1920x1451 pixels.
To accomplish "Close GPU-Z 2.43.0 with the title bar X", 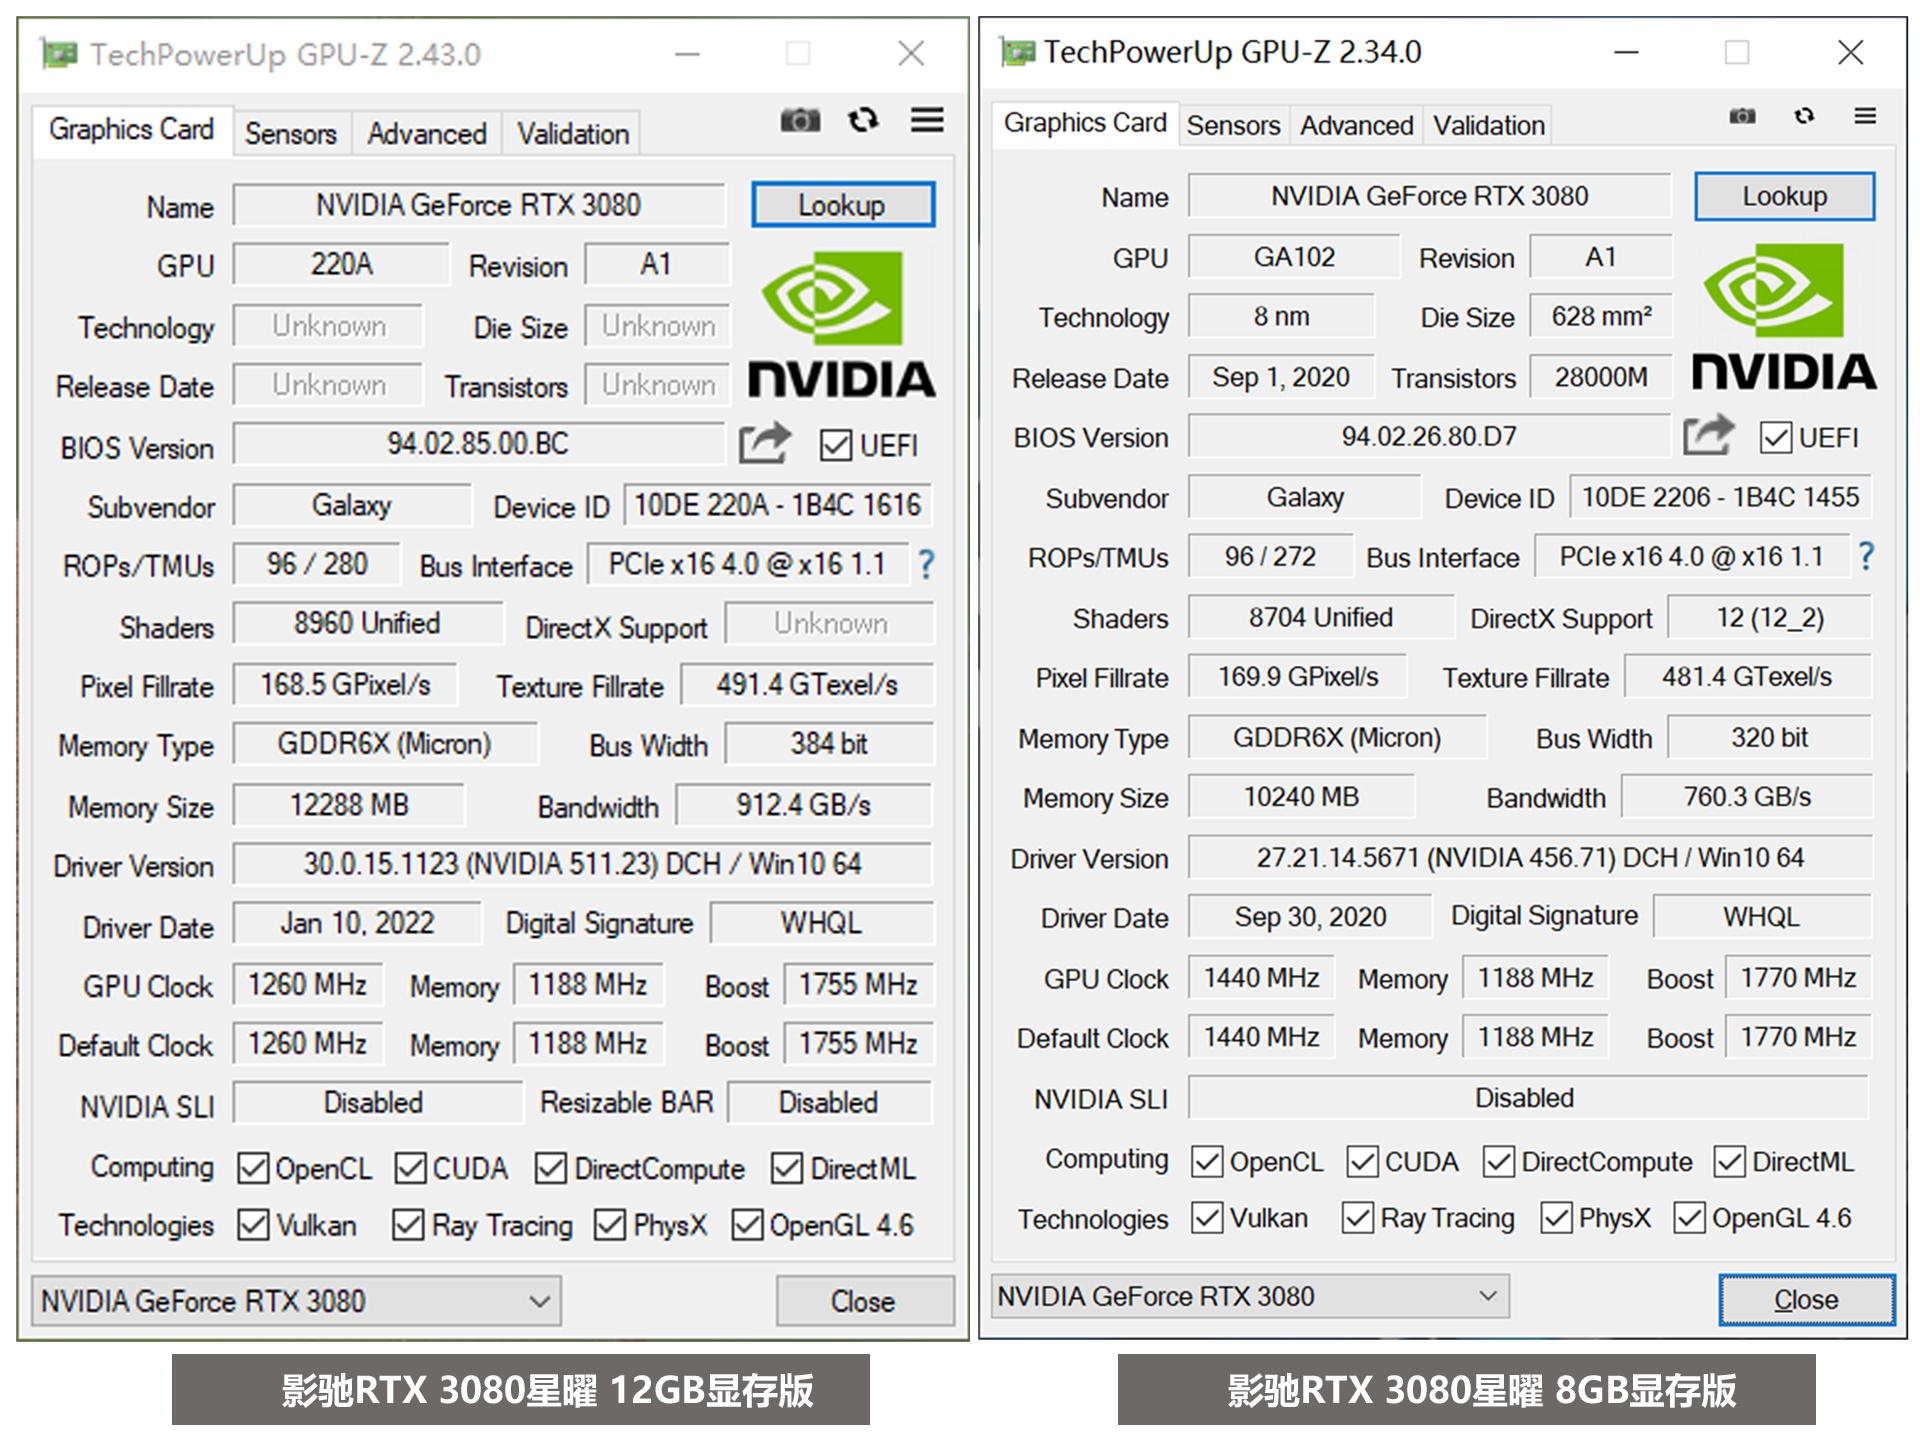I will coord(910,54).
